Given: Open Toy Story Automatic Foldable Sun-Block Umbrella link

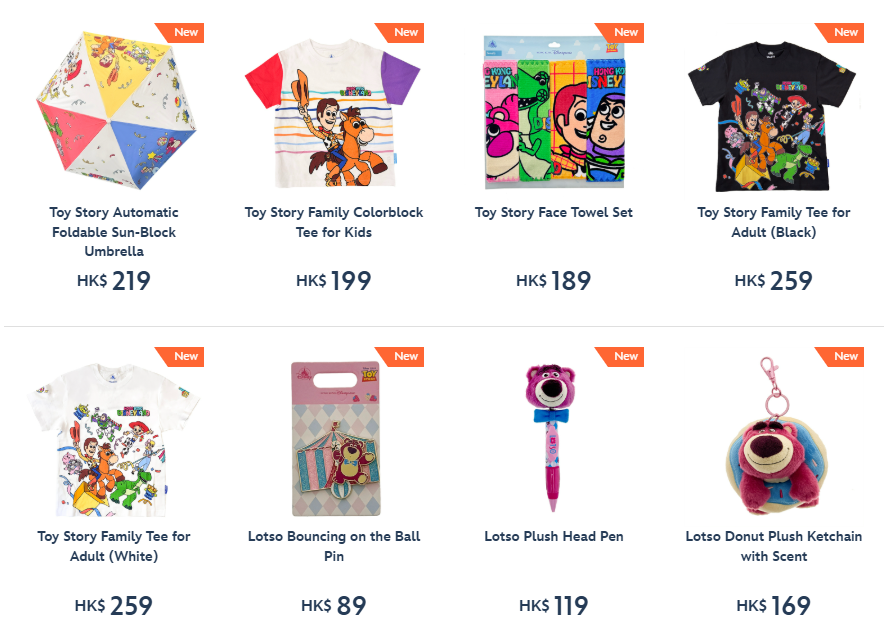Looking at the screenshot, I should pyautogui.click(x=114, y=232).
